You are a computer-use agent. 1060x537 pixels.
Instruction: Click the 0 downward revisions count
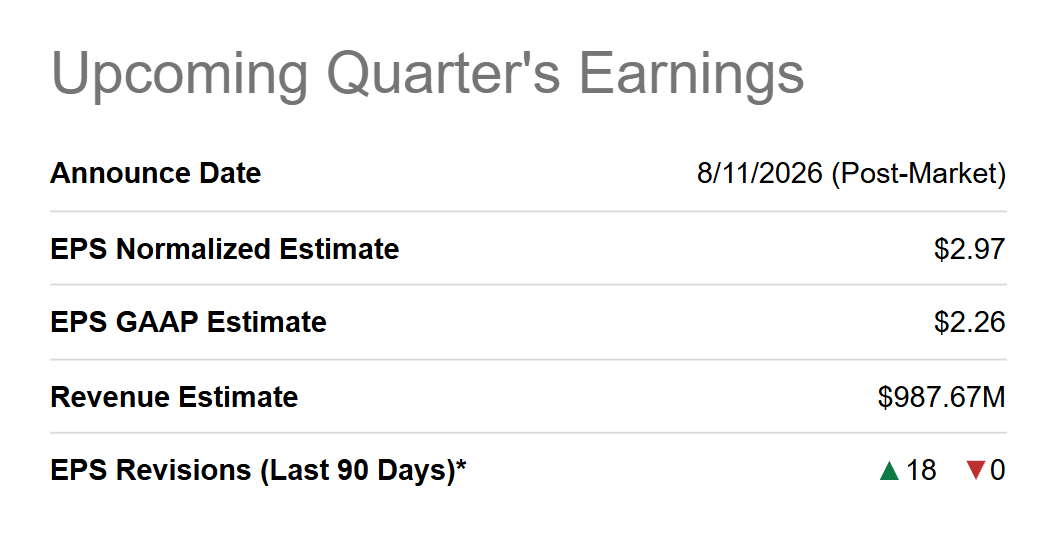coord(997,470)
